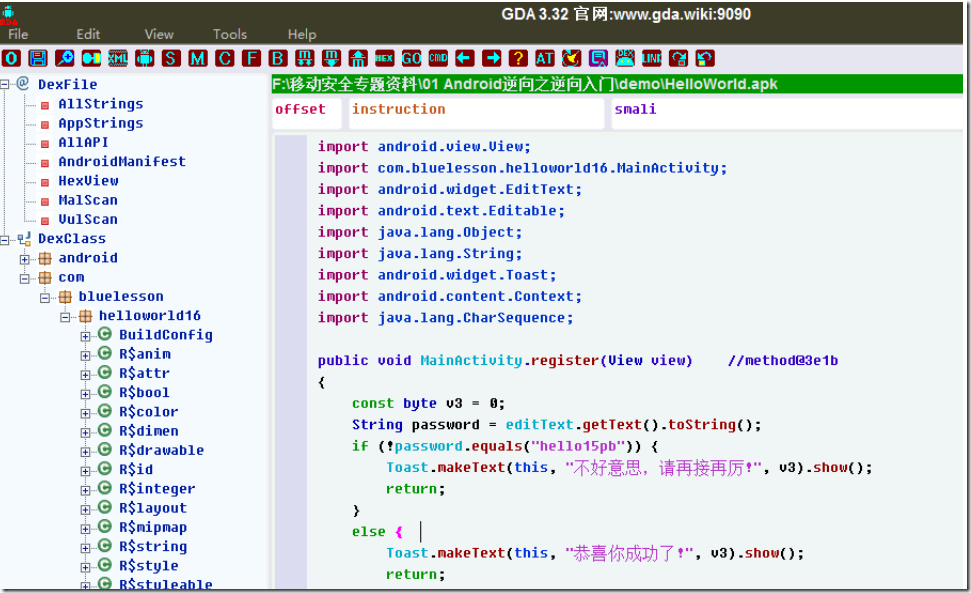Click the 'O' open file toolbar icon
Image resolution: width=971 pixels, height=593 pixels.
[11, 58]
